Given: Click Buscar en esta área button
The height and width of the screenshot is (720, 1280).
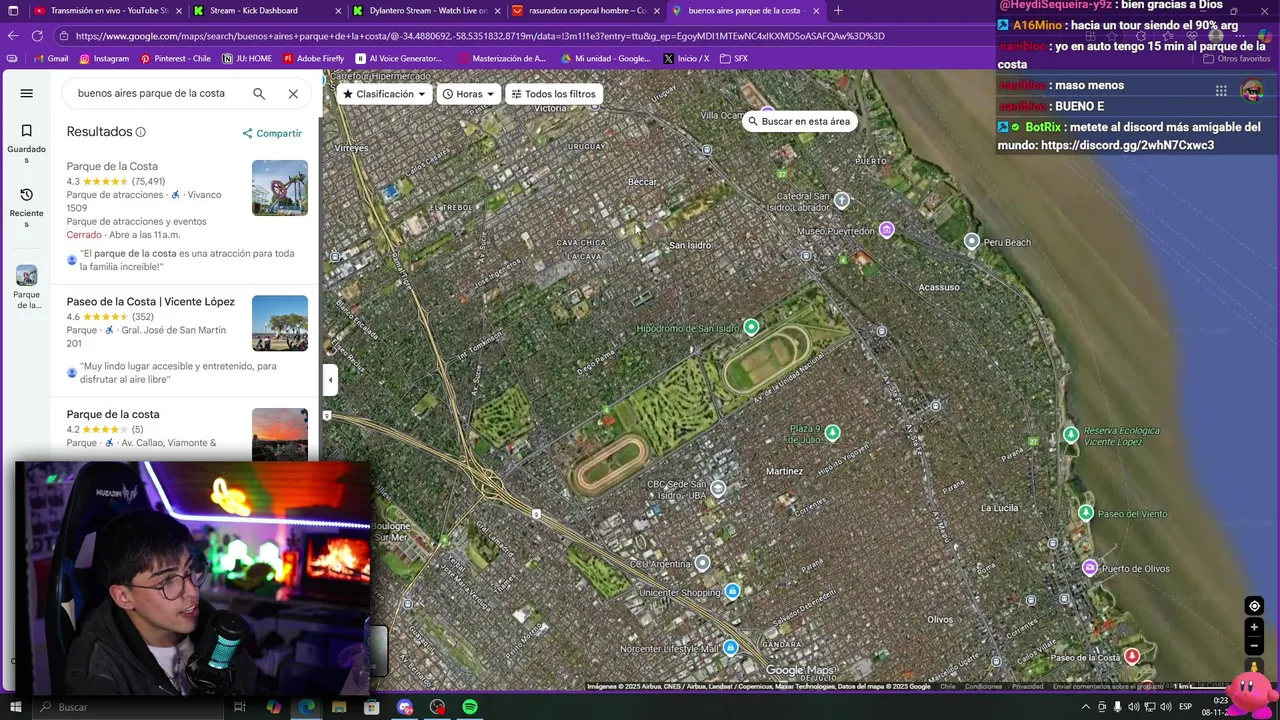Looking at the screenshot, I should [799, 121].
